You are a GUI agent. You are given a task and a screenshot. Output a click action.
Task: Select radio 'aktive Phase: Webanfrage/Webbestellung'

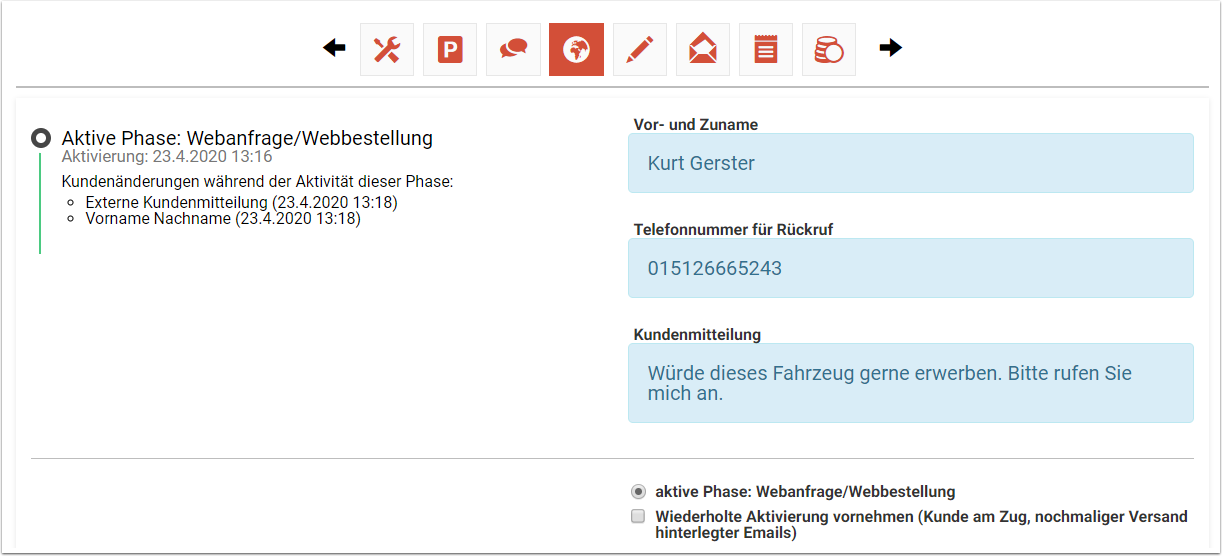pos(638,492)
